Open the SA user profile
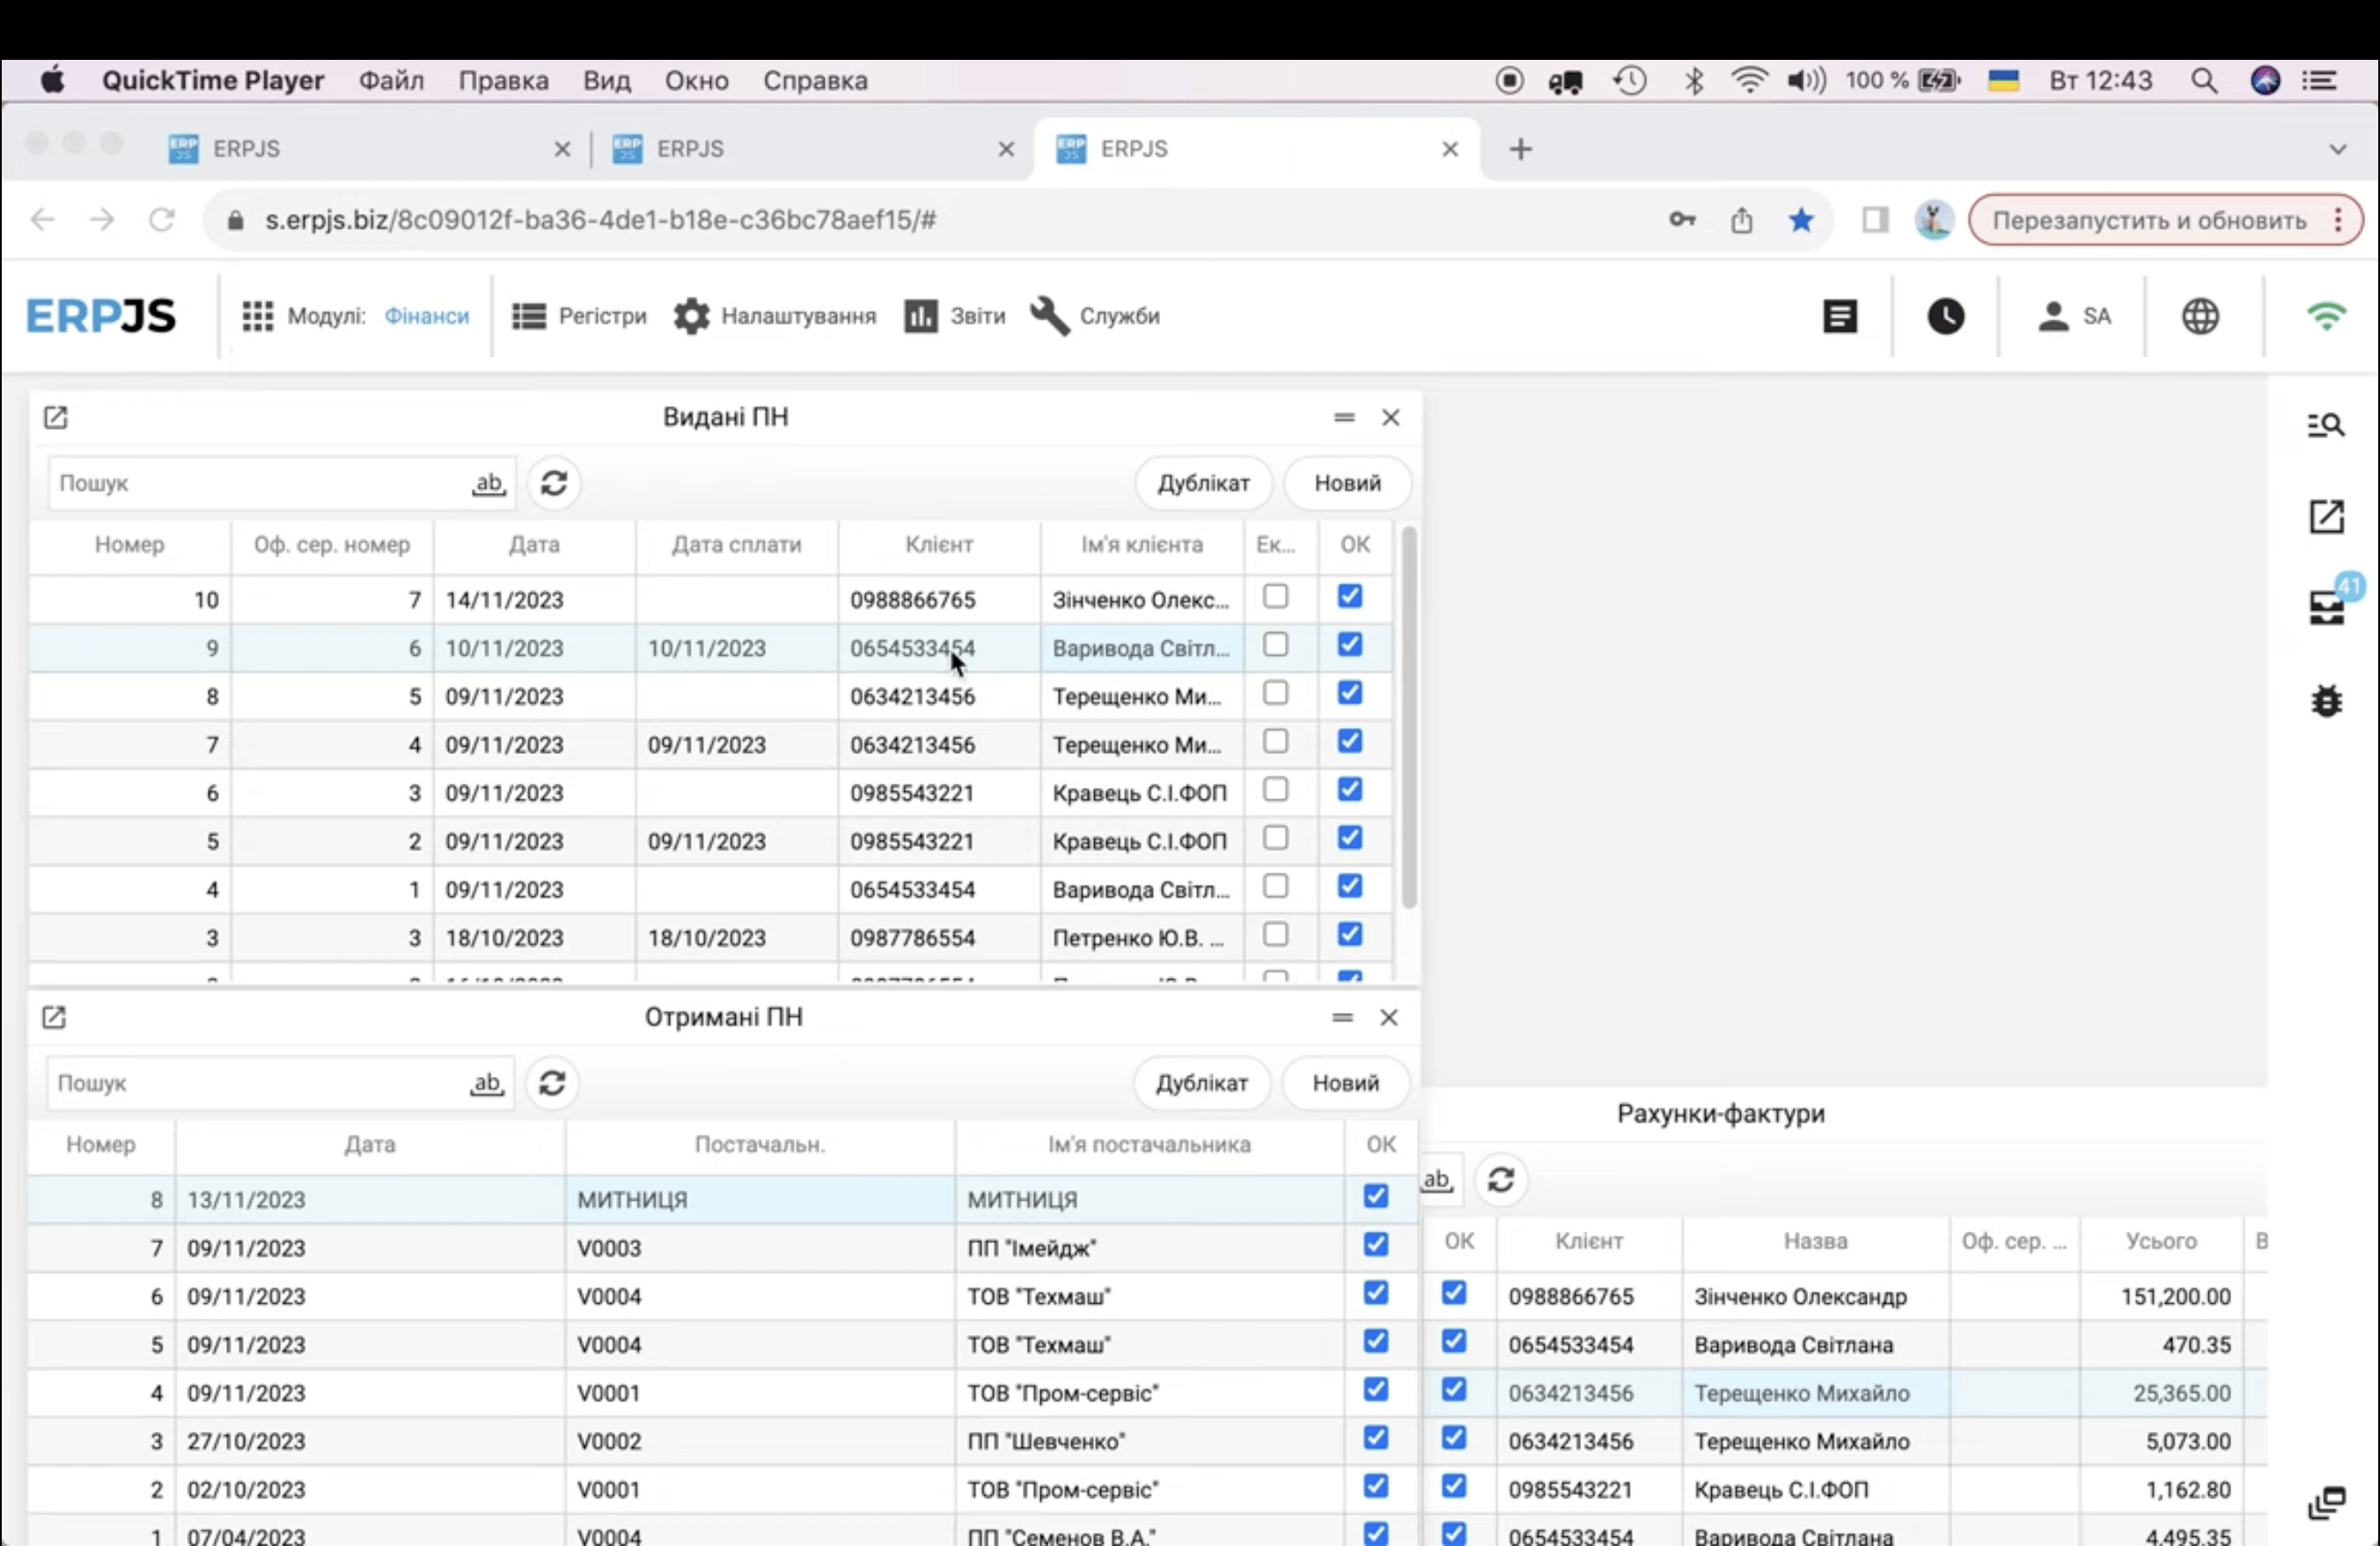The width and height of the screenshot is (2380, 1546). 2074,316
